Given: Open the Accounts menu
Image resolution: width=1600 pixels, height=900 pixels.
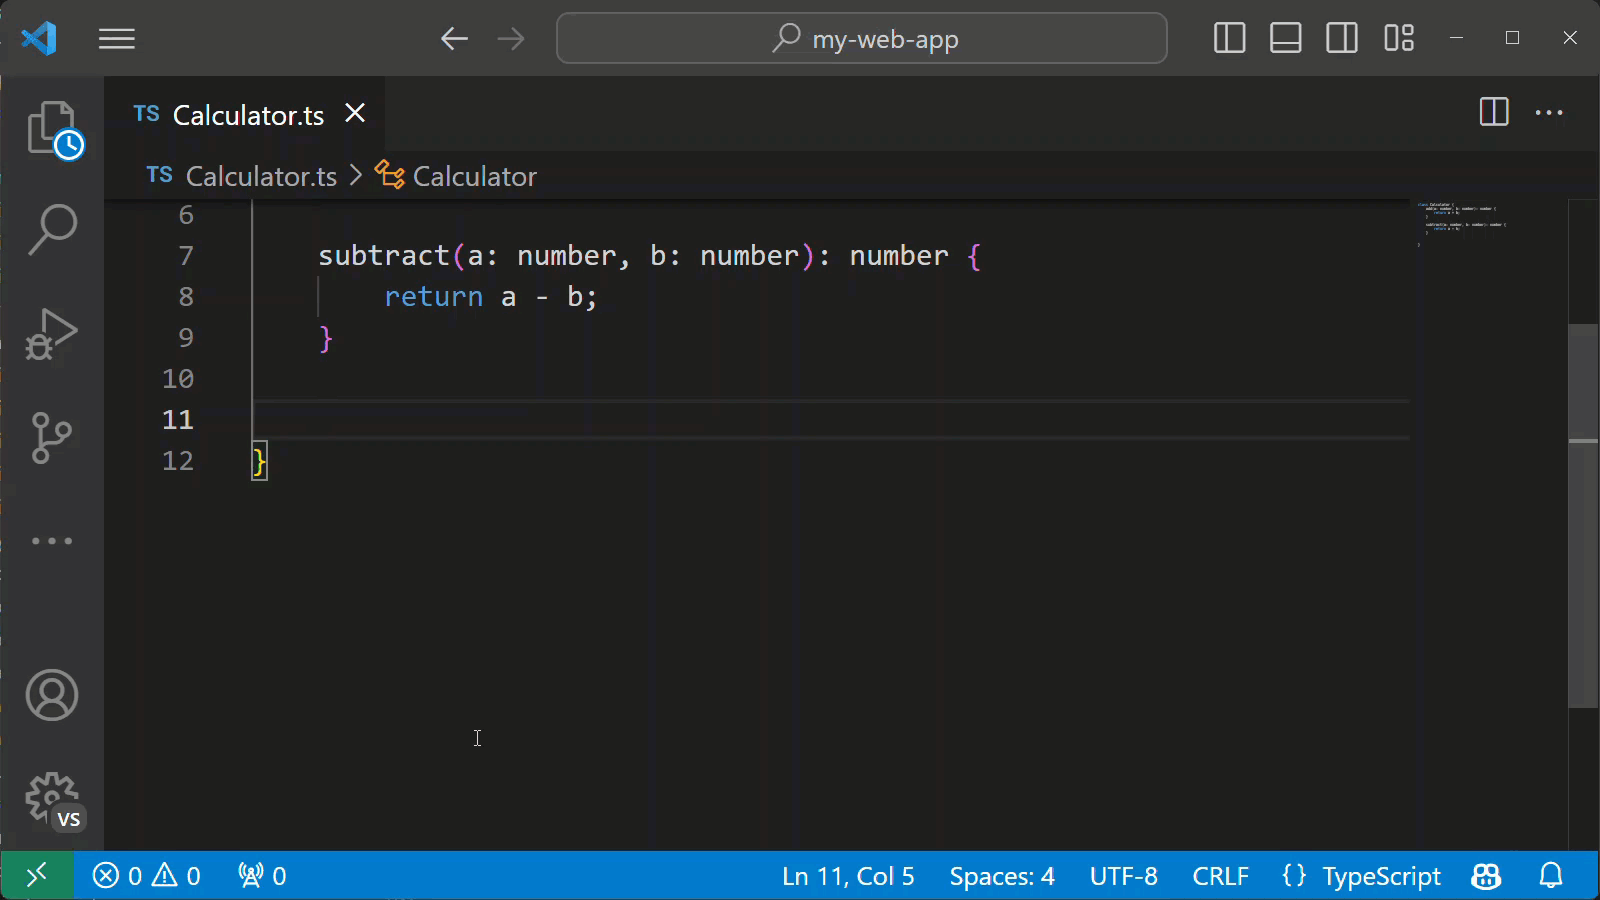Looking at the screenshot, I should click(52, 695).
